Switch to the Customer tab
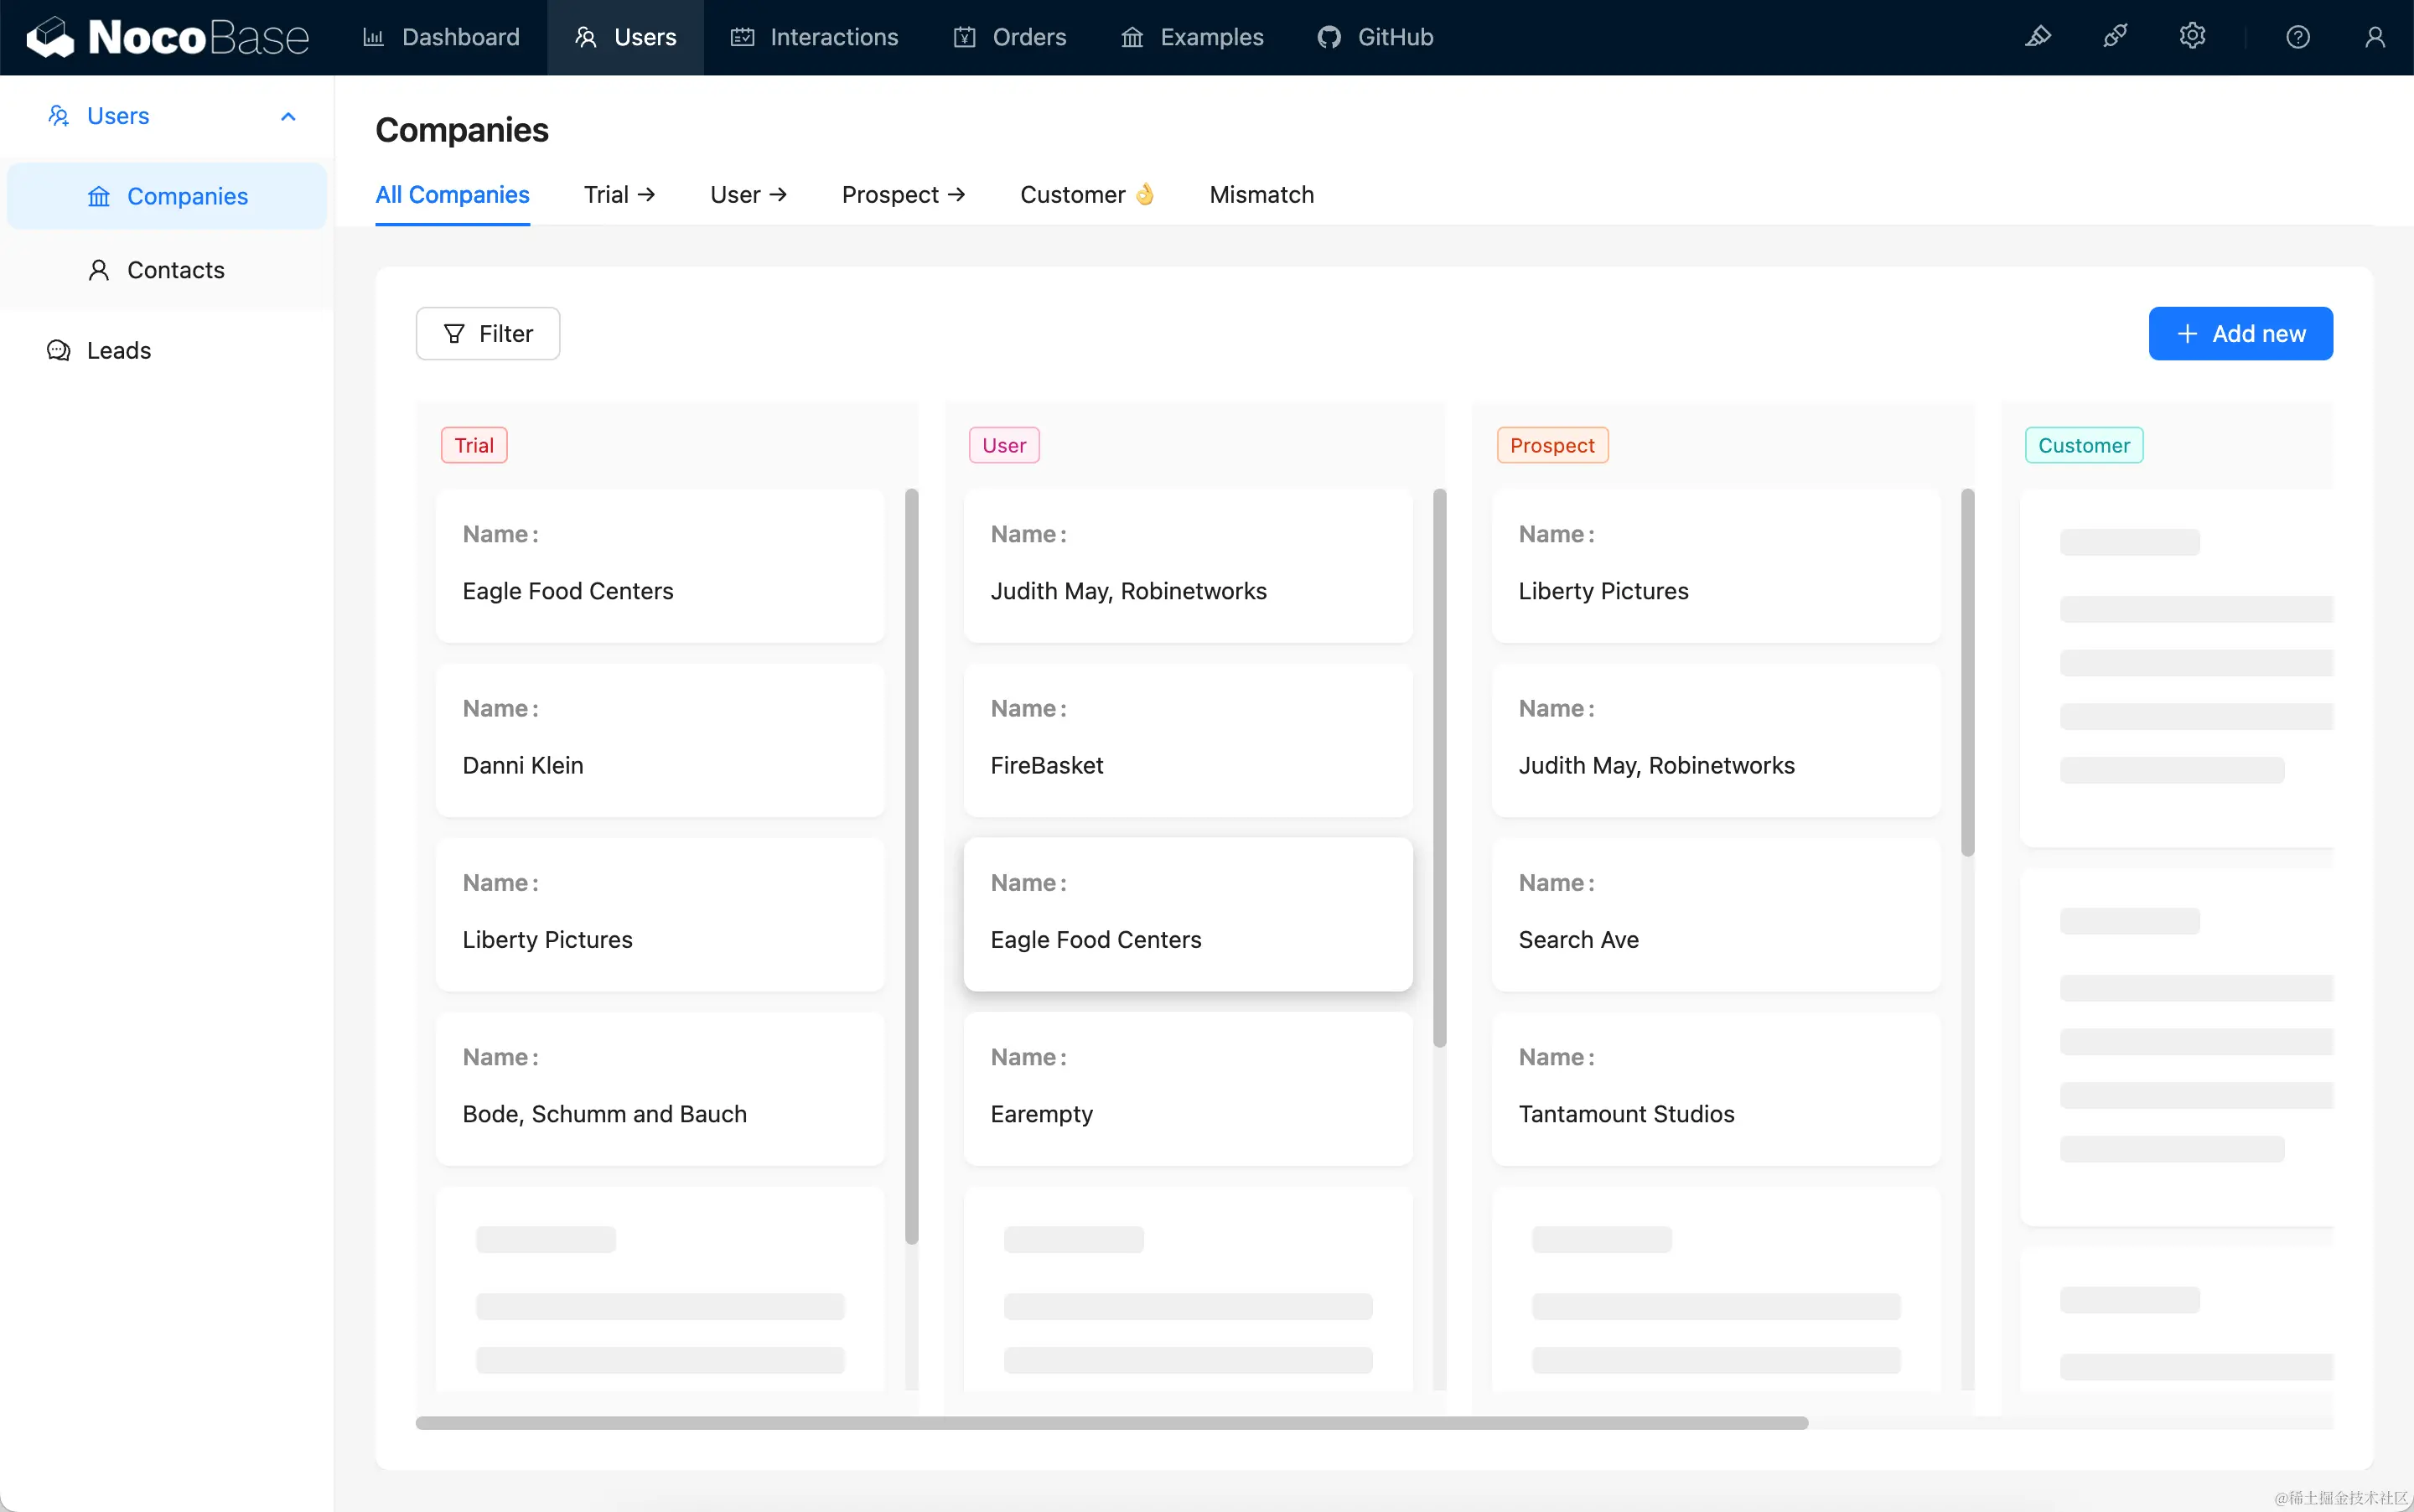 pyautogui.click(x=1087, y=194)
